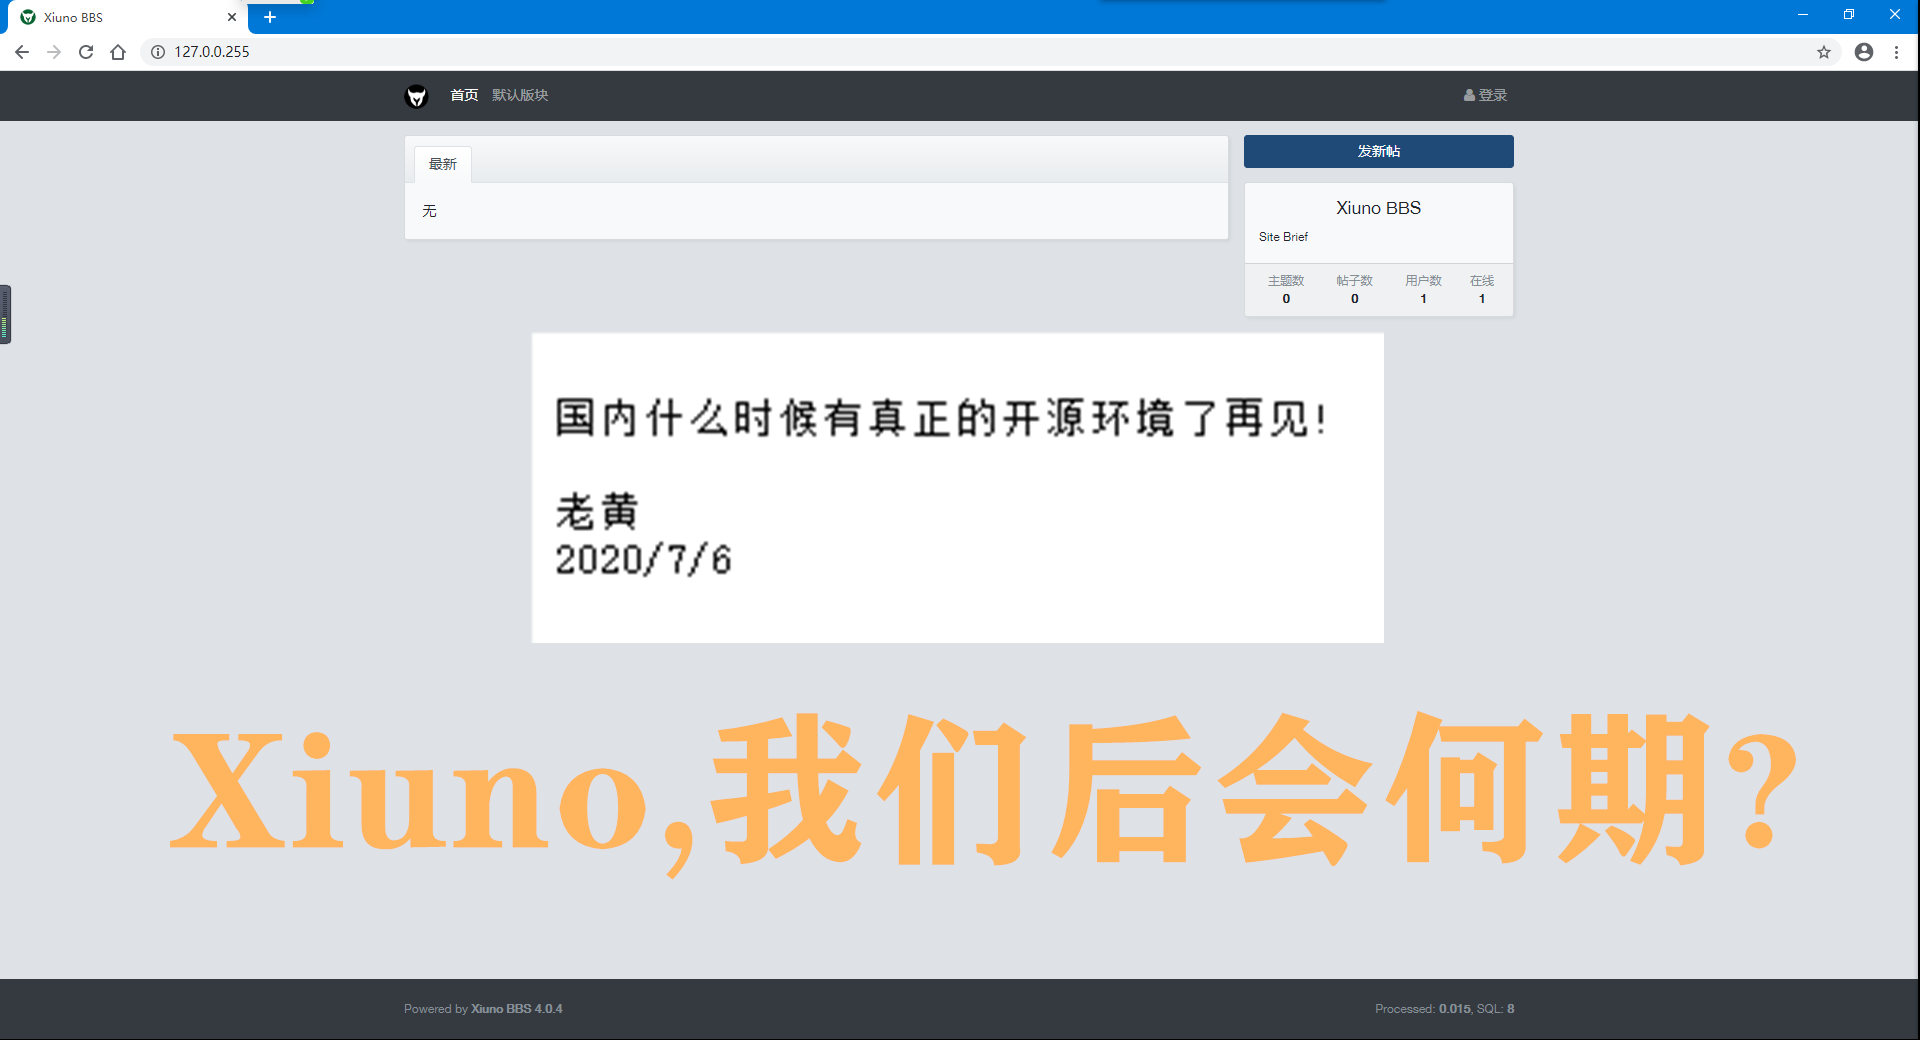Click the farewell message image

tap(958, 488)
